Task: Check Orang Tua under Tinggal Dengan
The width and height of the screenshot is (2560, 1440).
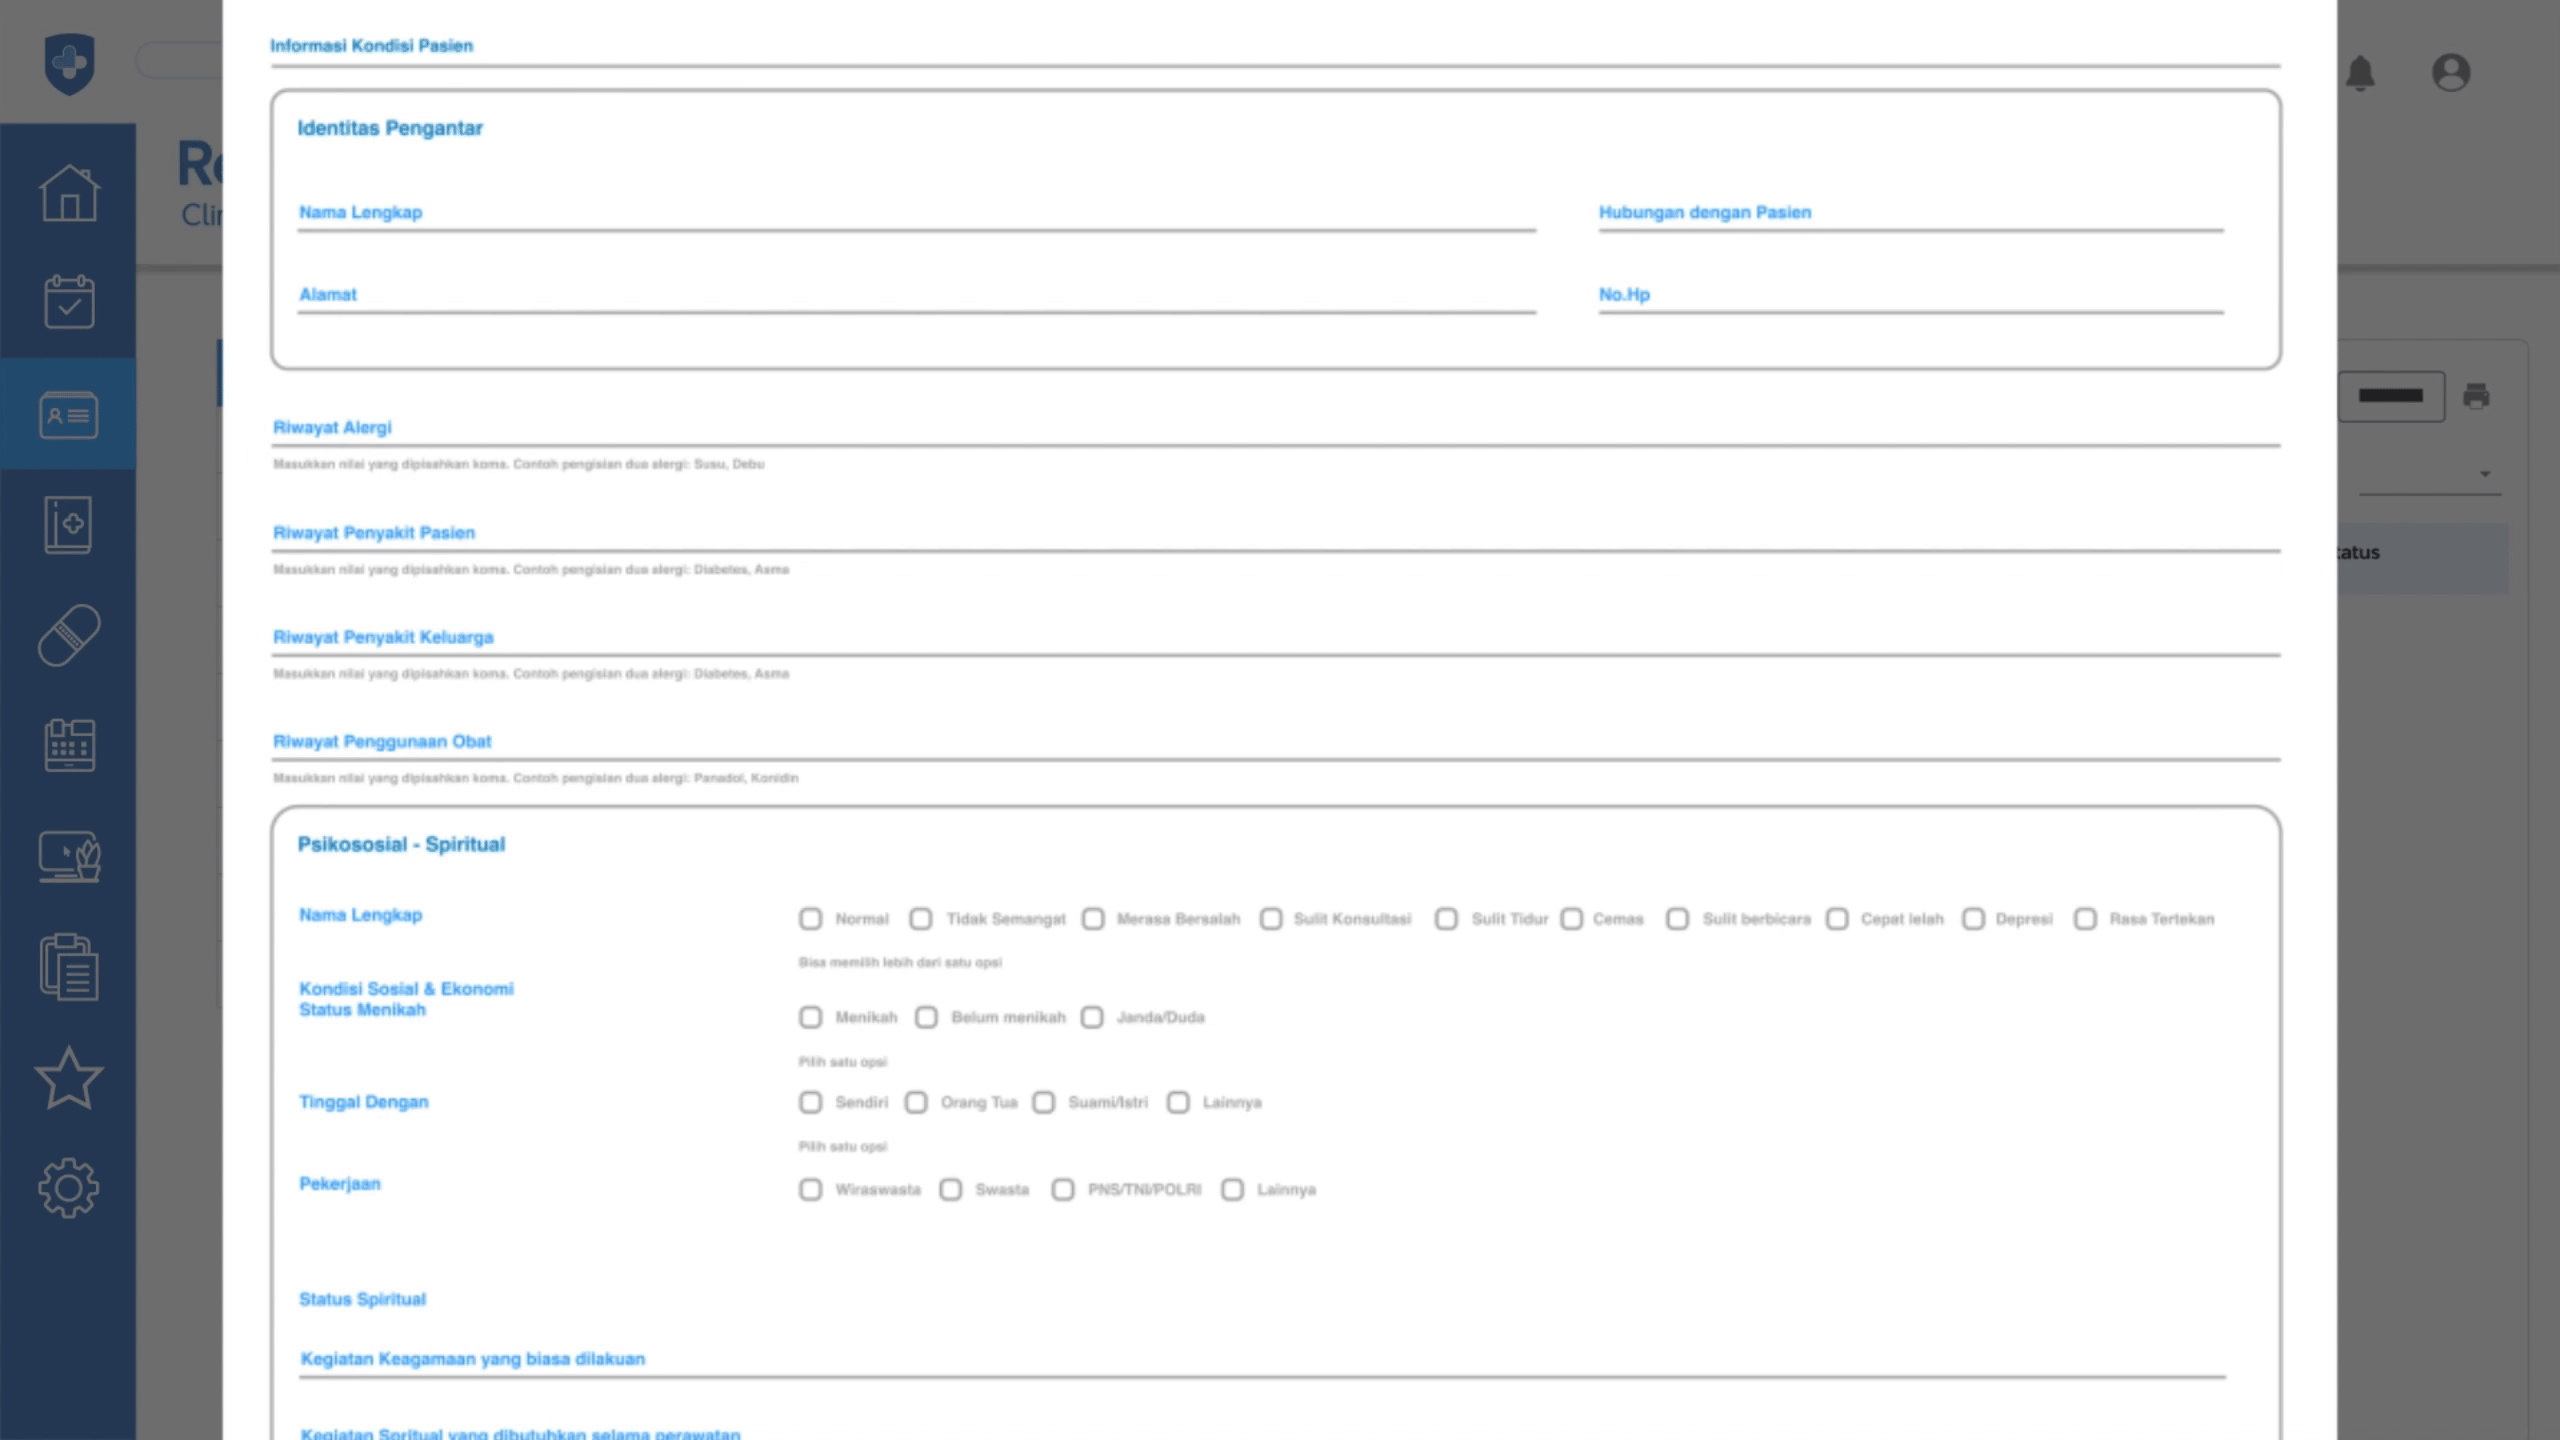Action: (x=916, y=1102)
